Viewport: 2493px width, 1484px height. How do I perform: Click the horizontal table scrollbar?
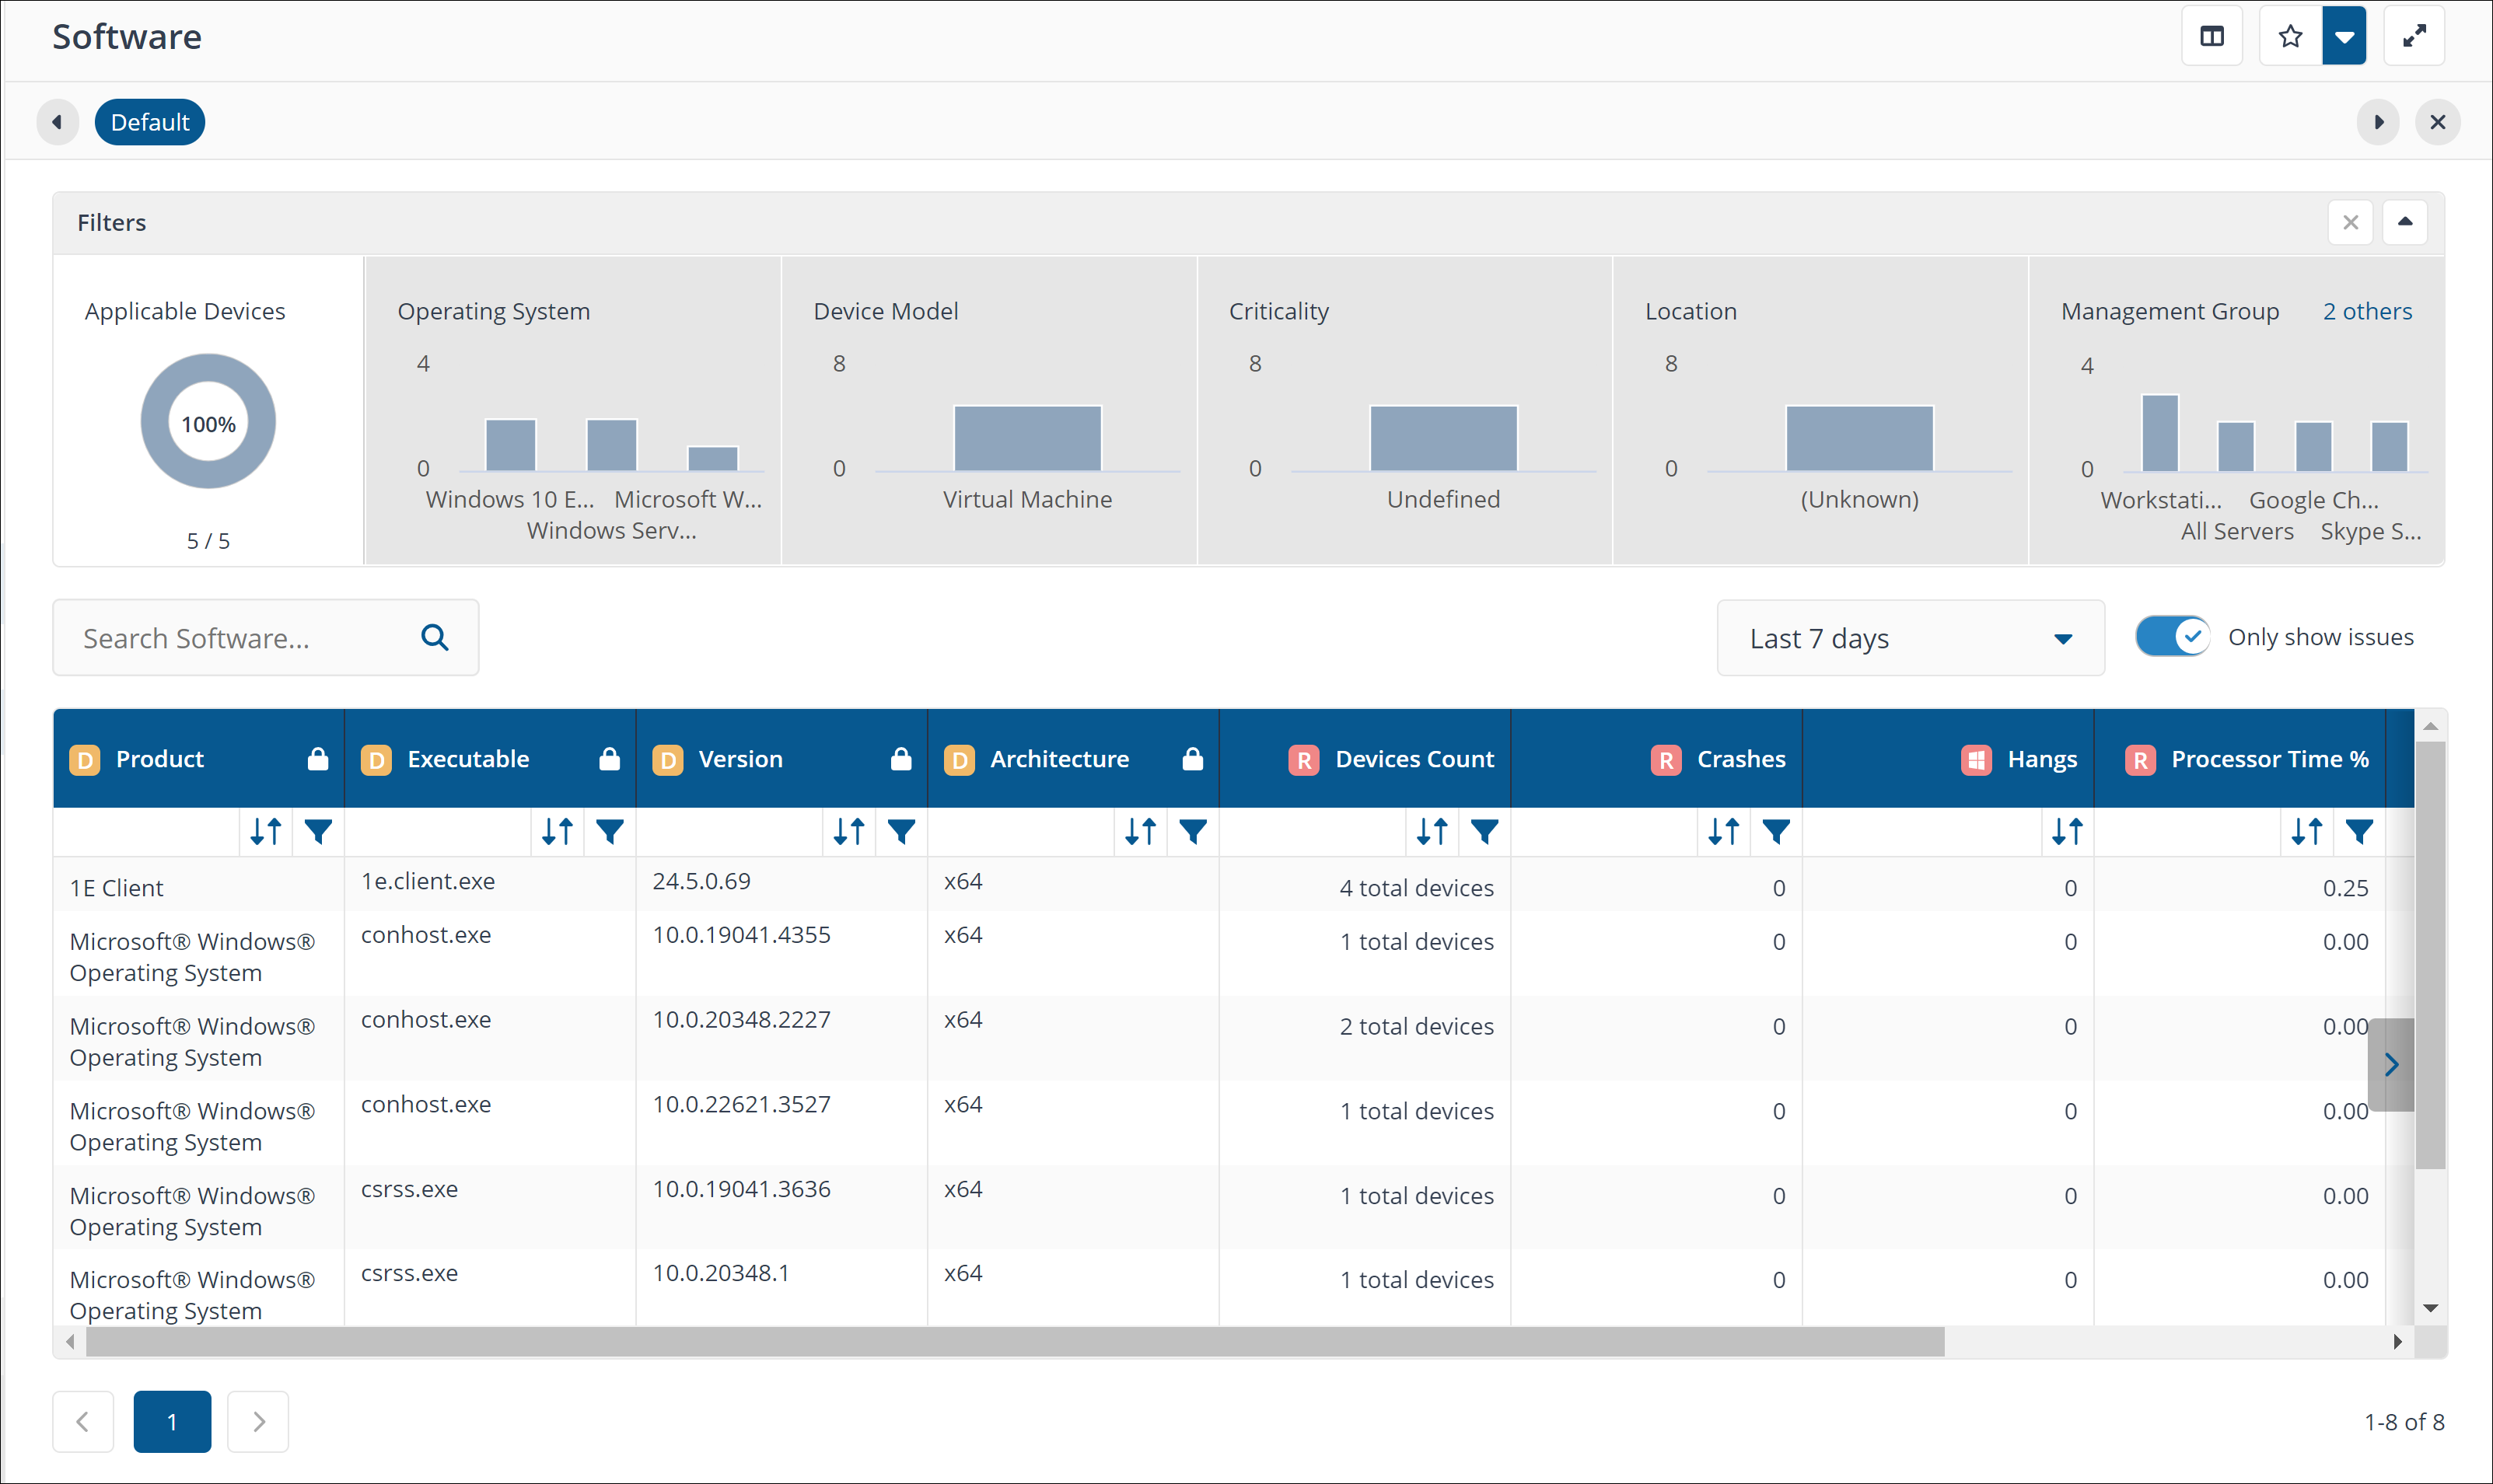click(x=1014, y=1342)
